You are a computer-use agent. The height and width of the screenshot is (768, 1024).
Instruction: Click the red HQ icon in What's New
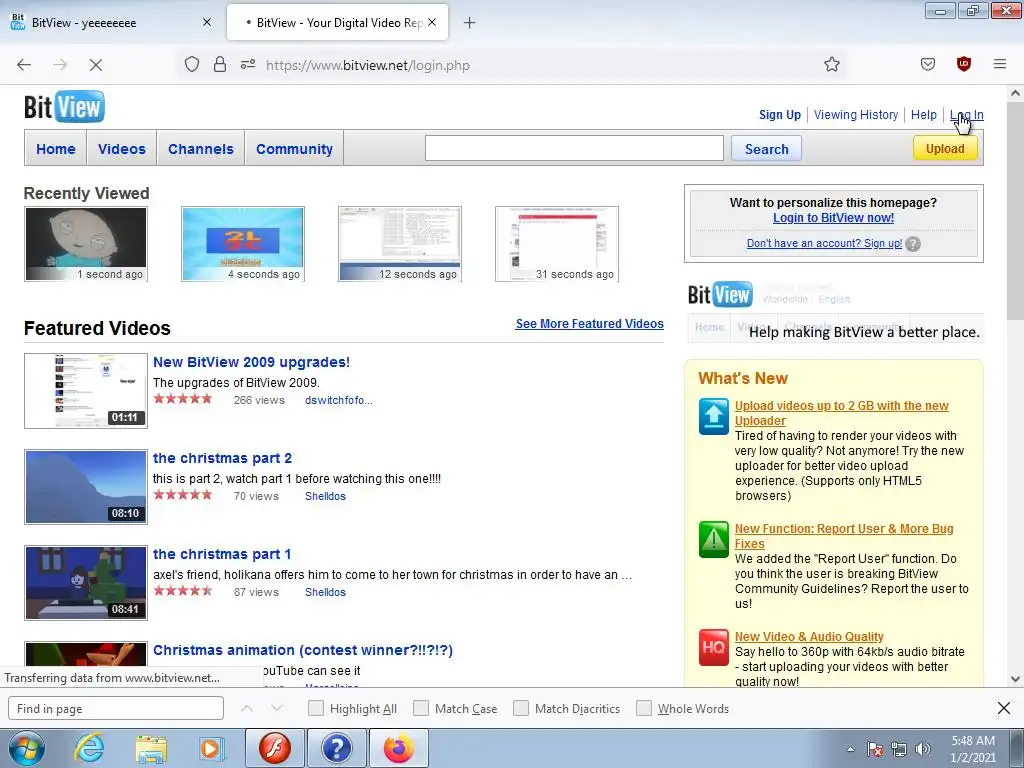pyautogui.click(x=714, y=647)
